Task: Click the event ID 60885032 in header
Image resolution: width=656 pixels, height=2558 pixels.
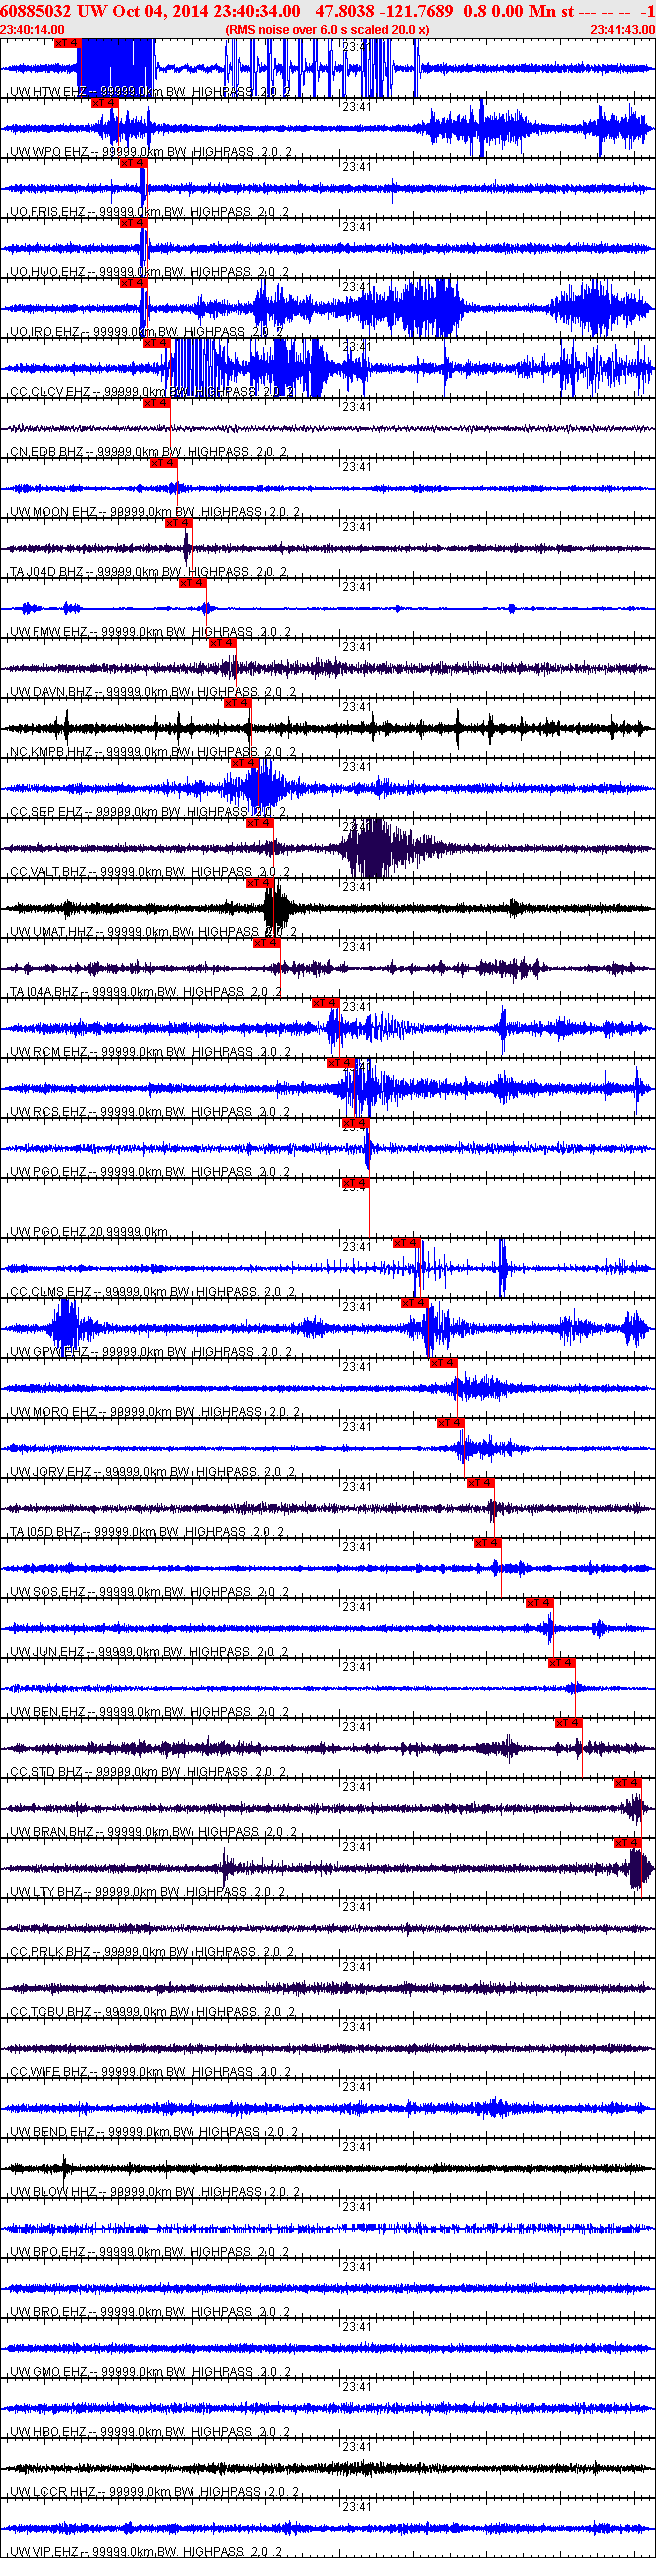Action: pyautogui.click(x=36, y=11)
